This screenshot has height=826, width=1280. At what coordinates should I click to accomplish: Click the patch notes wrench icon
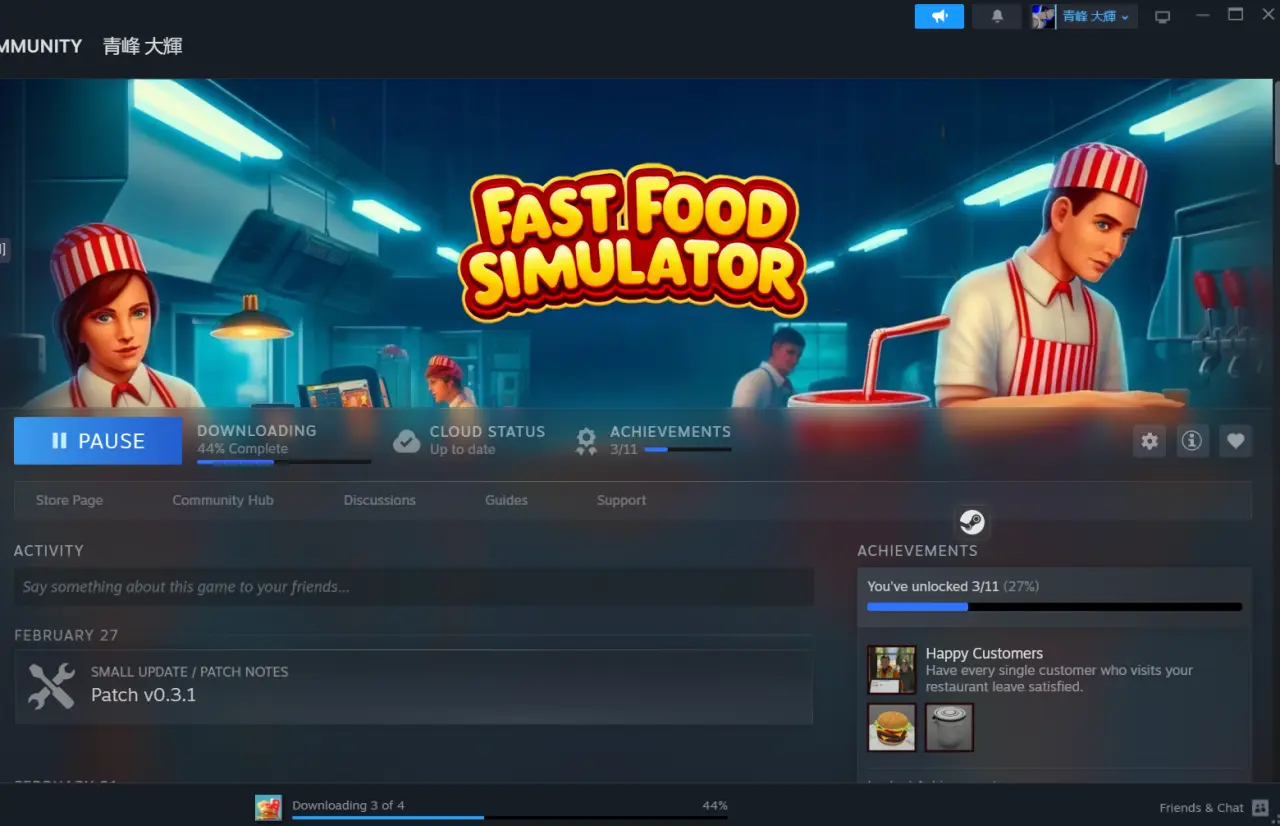(51, 687)
